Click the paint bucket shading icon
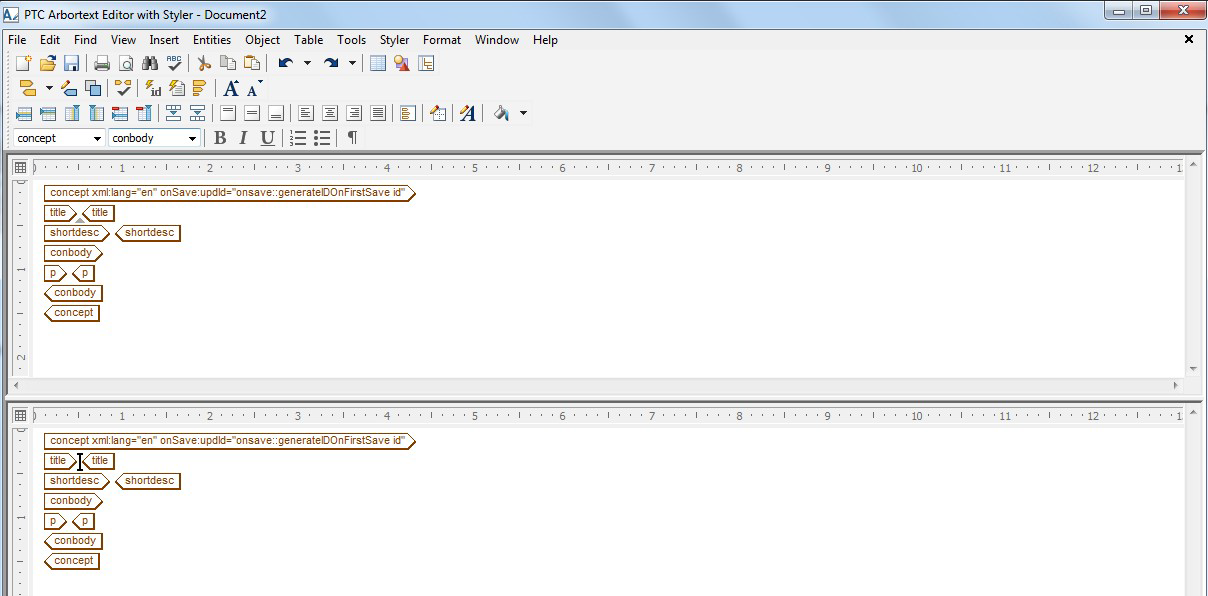The image size is (1208, 596). (x=502, y=113)
